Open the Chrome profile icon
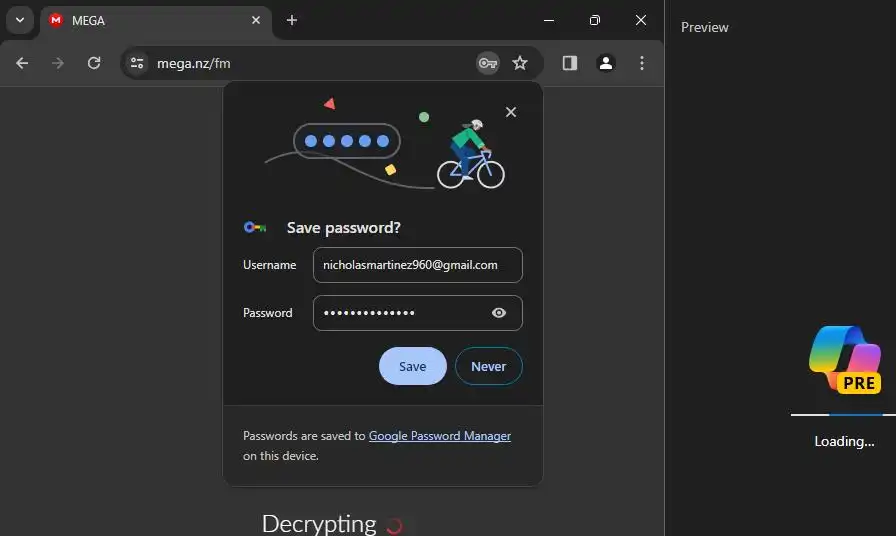Viewport: 896px width, 536px height. [606, 63]
